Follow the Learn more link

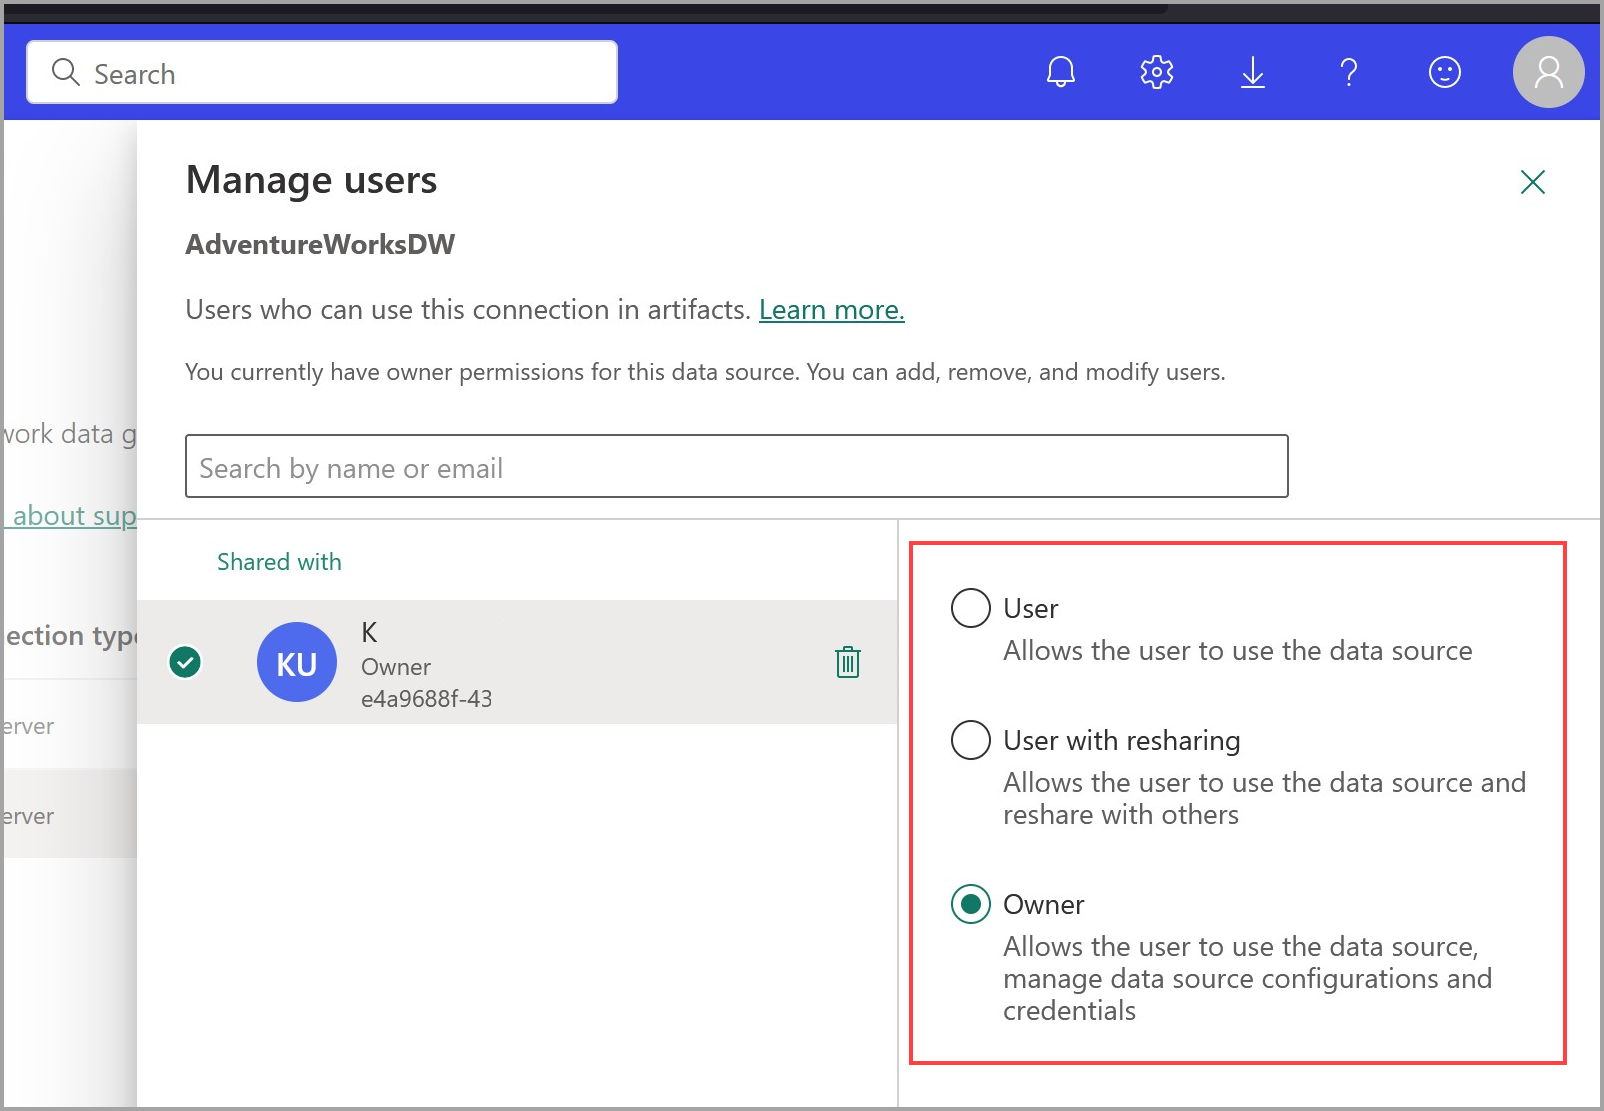(x=832, y=310)
